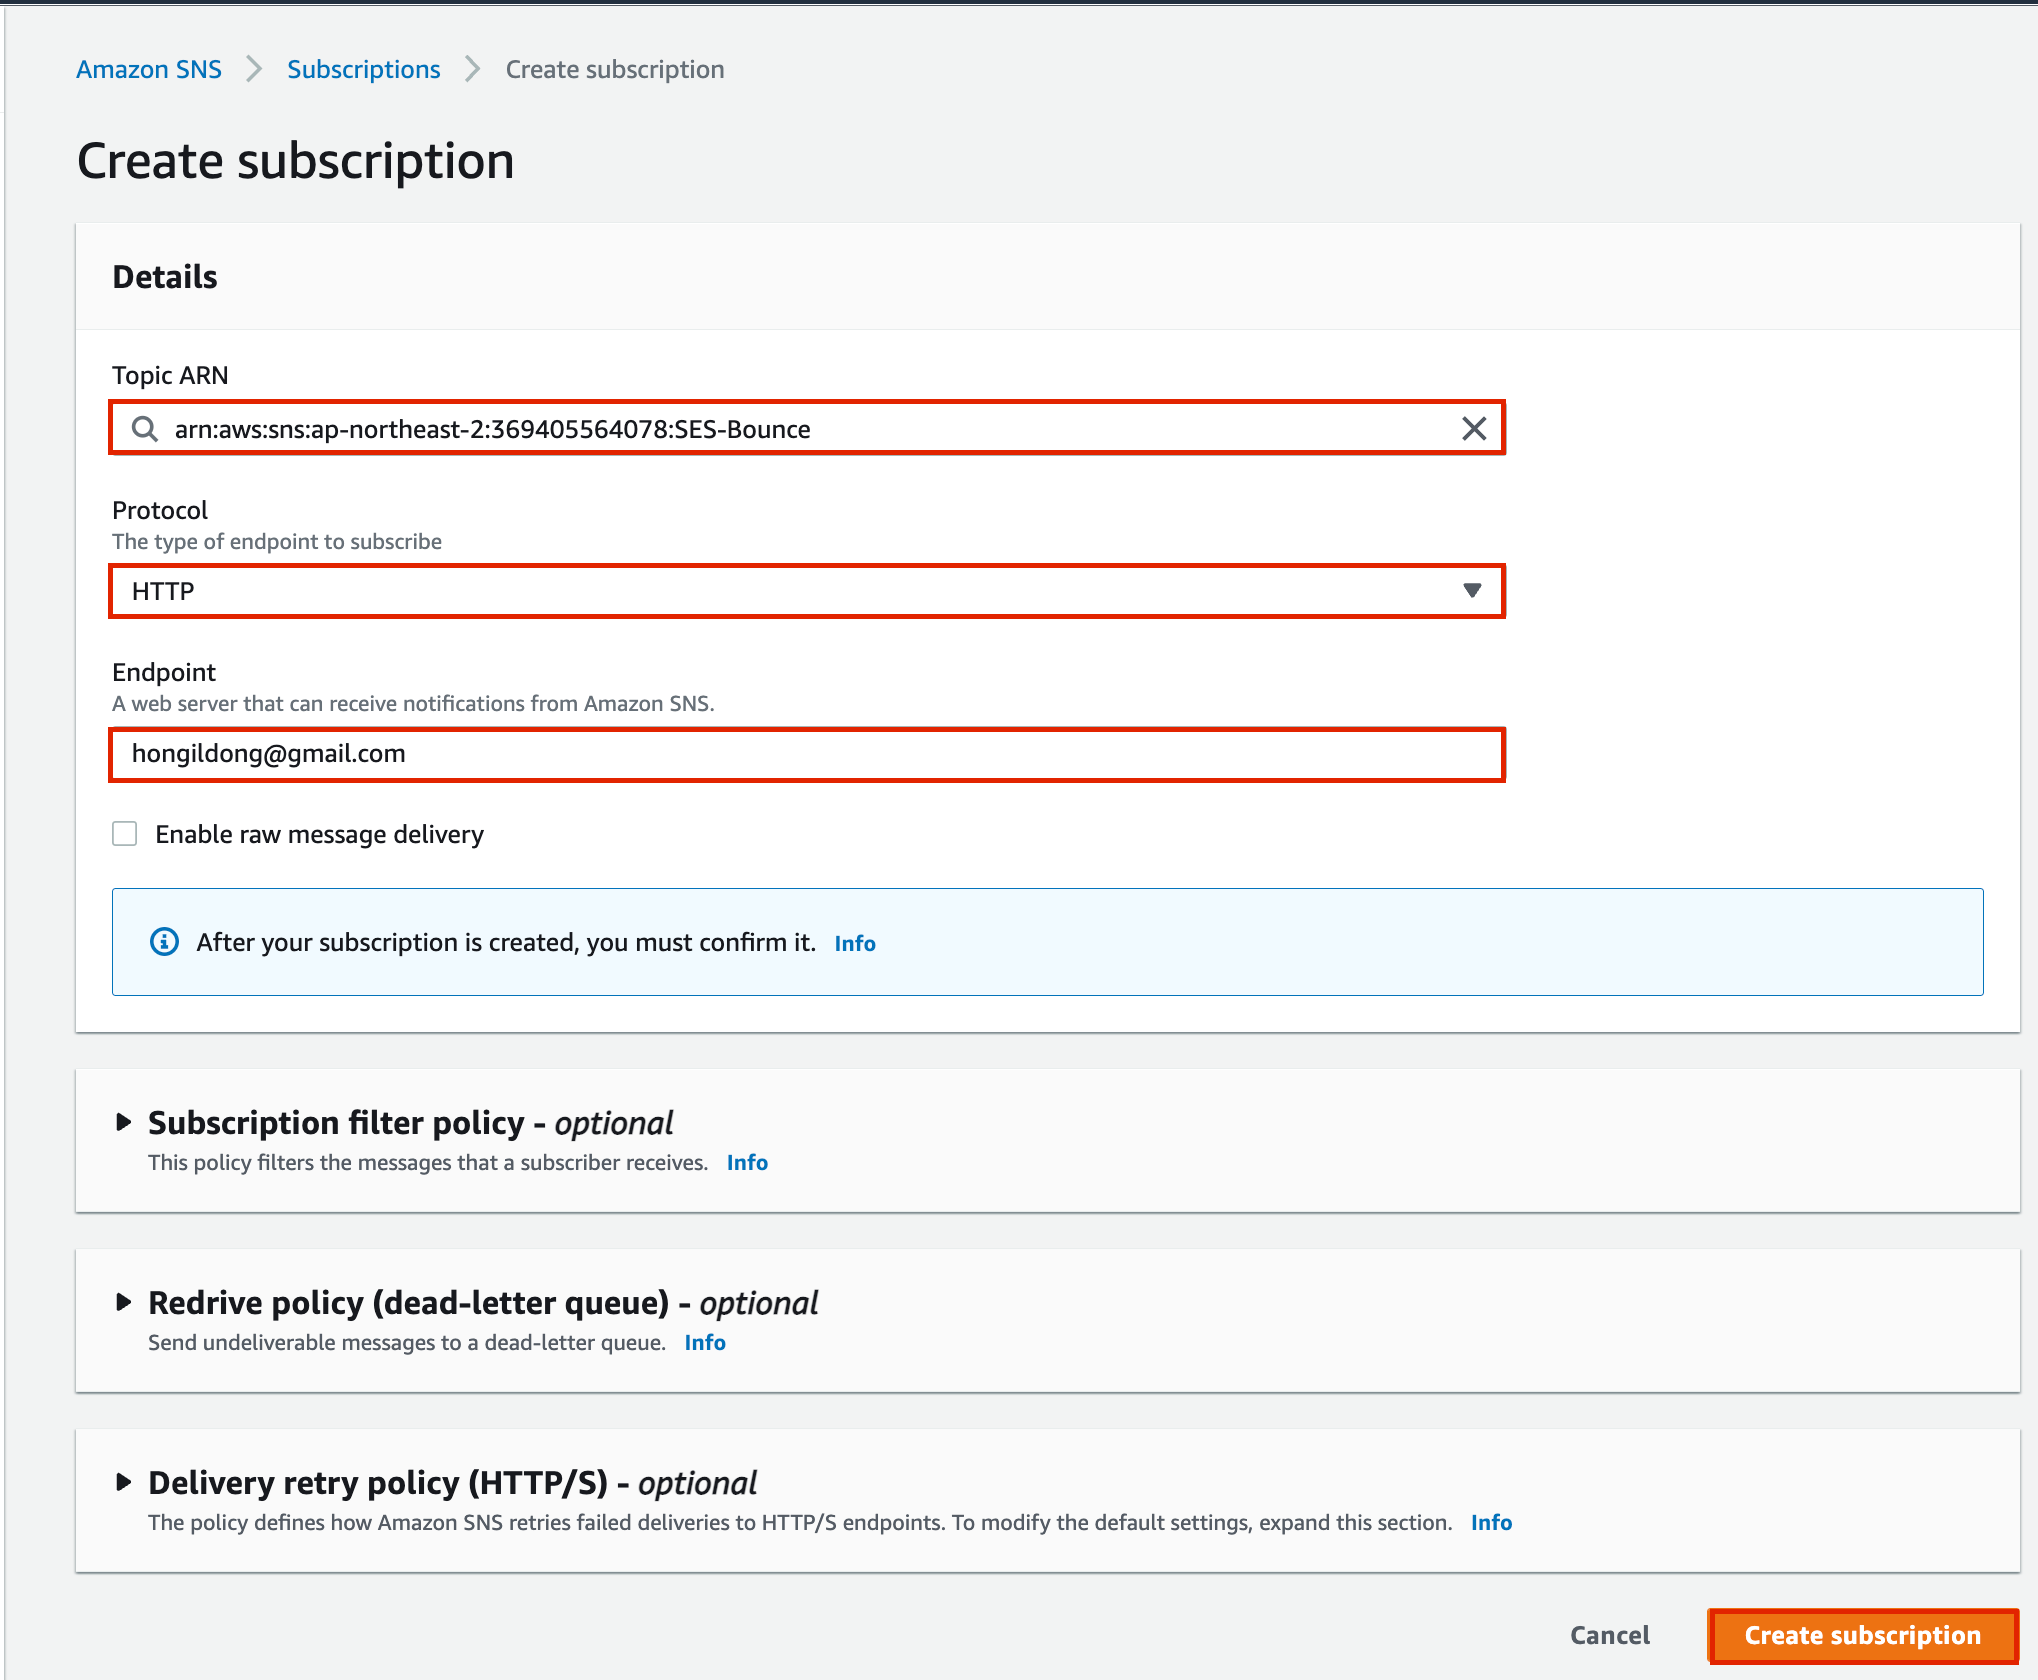Click the Topic ARN search magnifier icon
The height and width of the screenshot is (1680, 2038).
point(145,429)
